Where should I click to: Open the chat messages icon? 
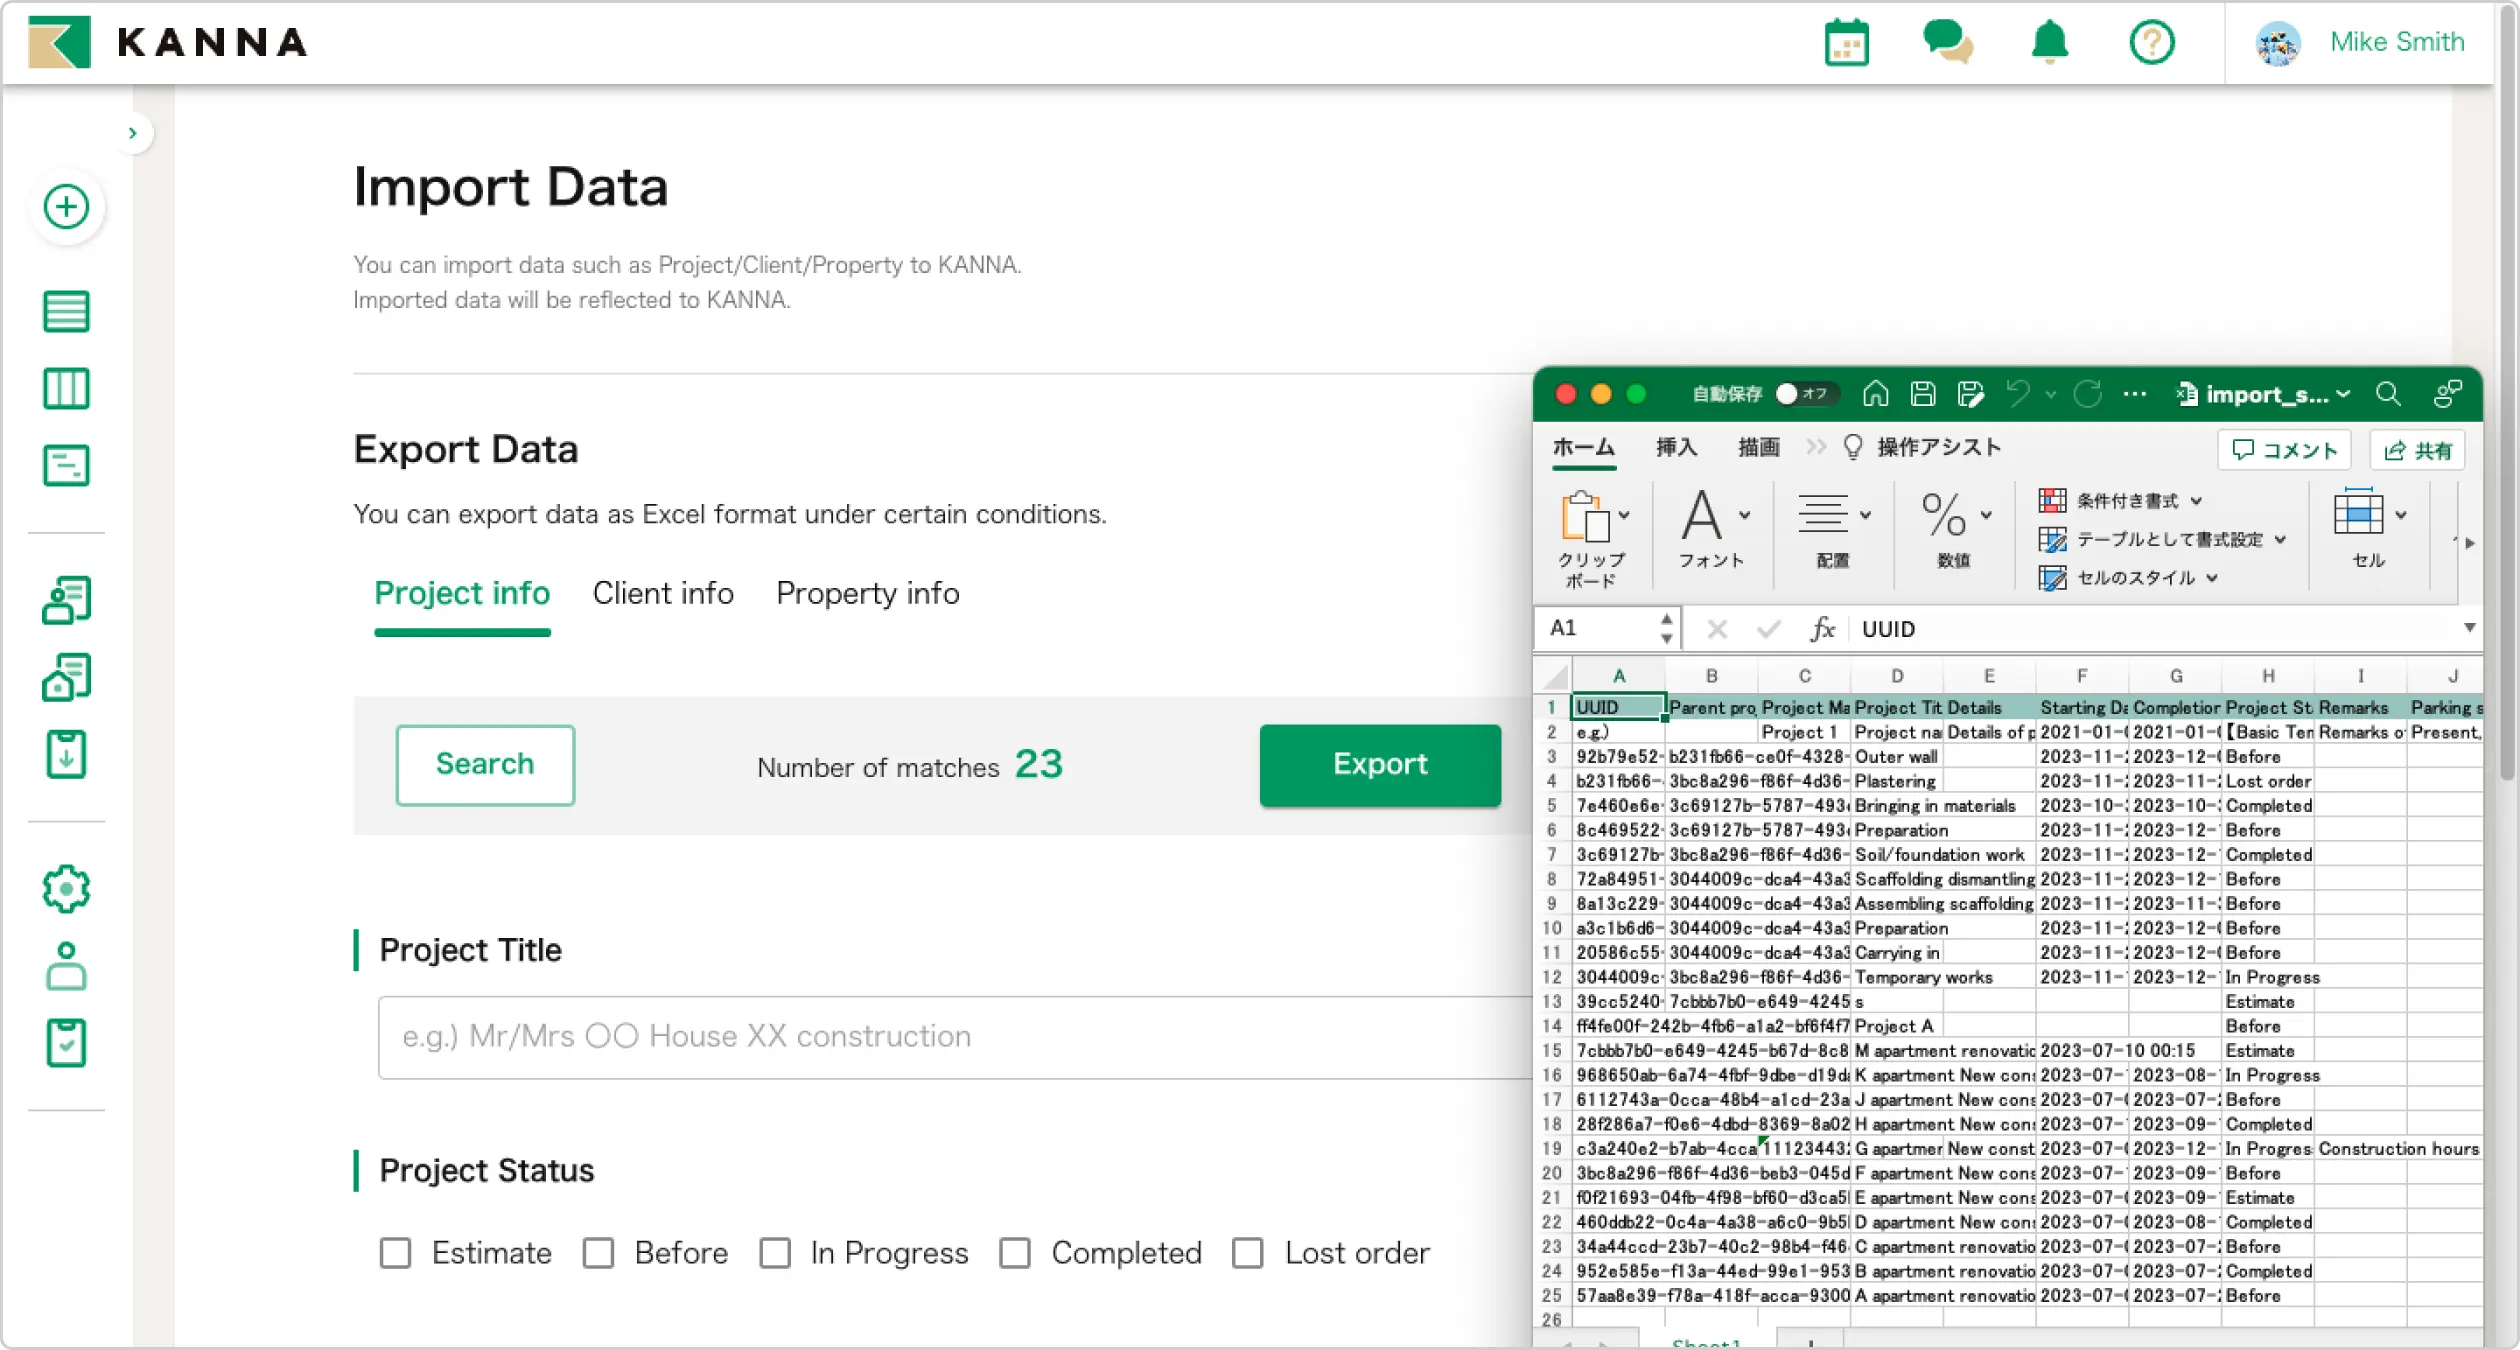pos(1947,42)
